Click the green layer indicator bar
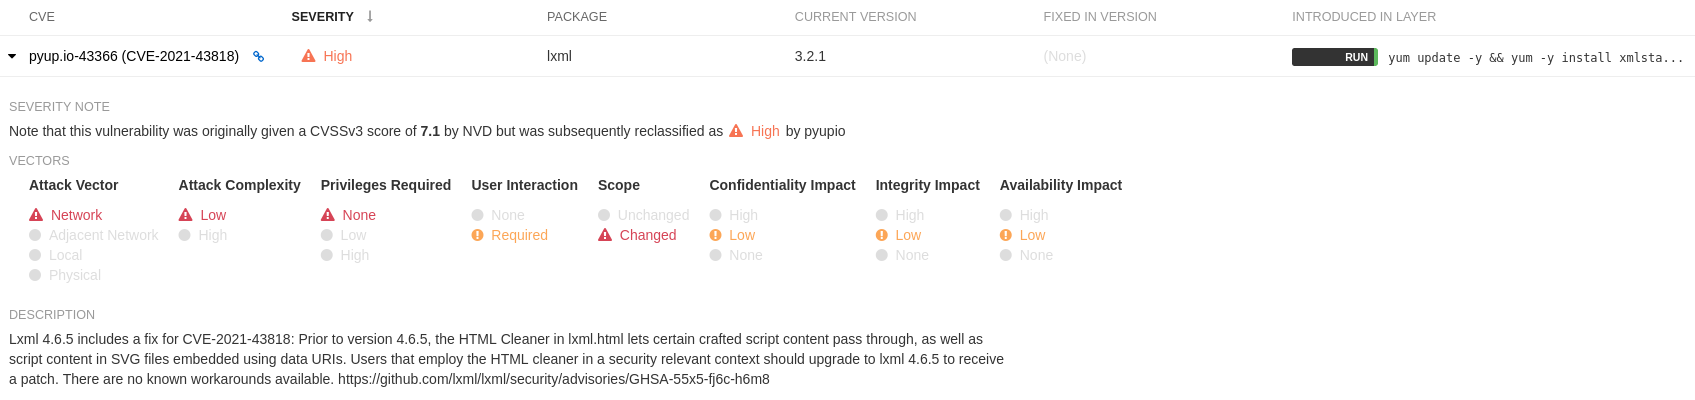The width and height of the screenshot is (1695, 400). [1376, 57]
